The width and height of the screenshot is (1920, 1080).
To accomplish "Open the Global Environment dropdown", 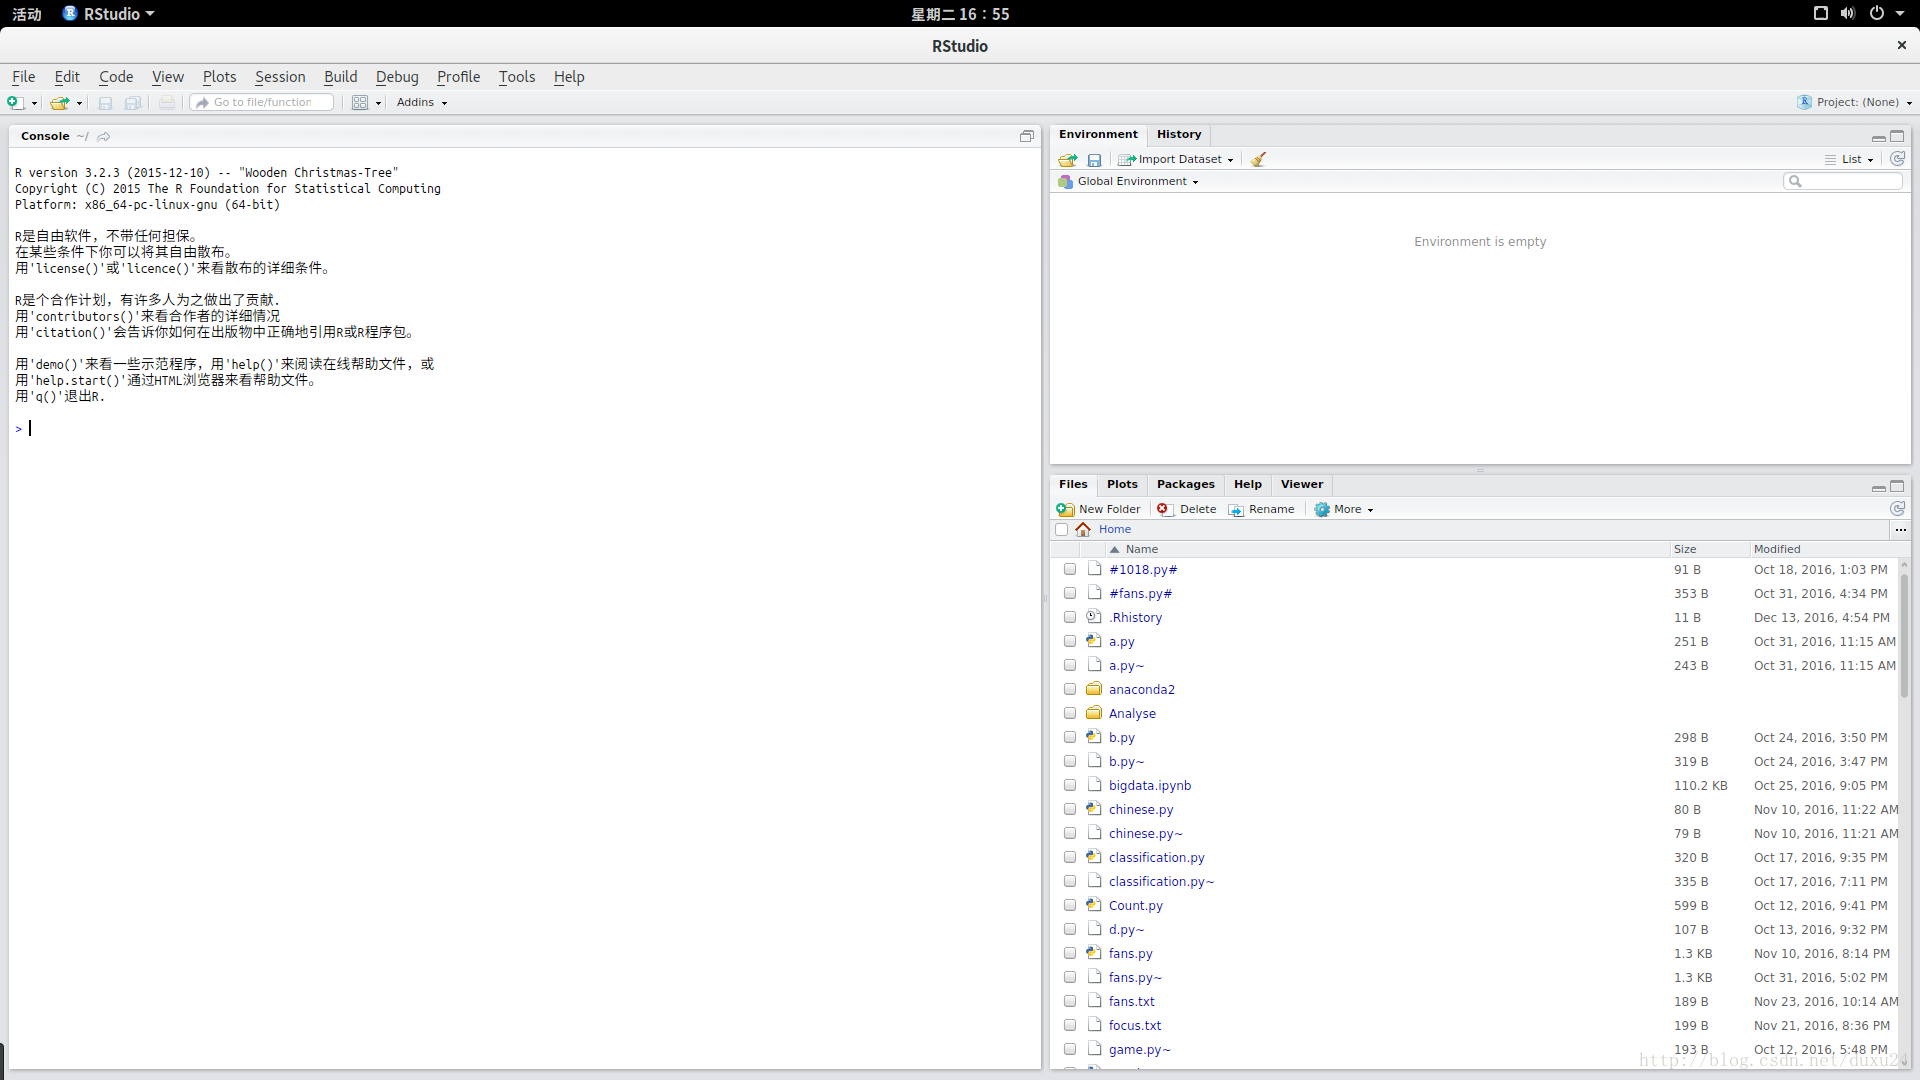I will (1129, 181).
